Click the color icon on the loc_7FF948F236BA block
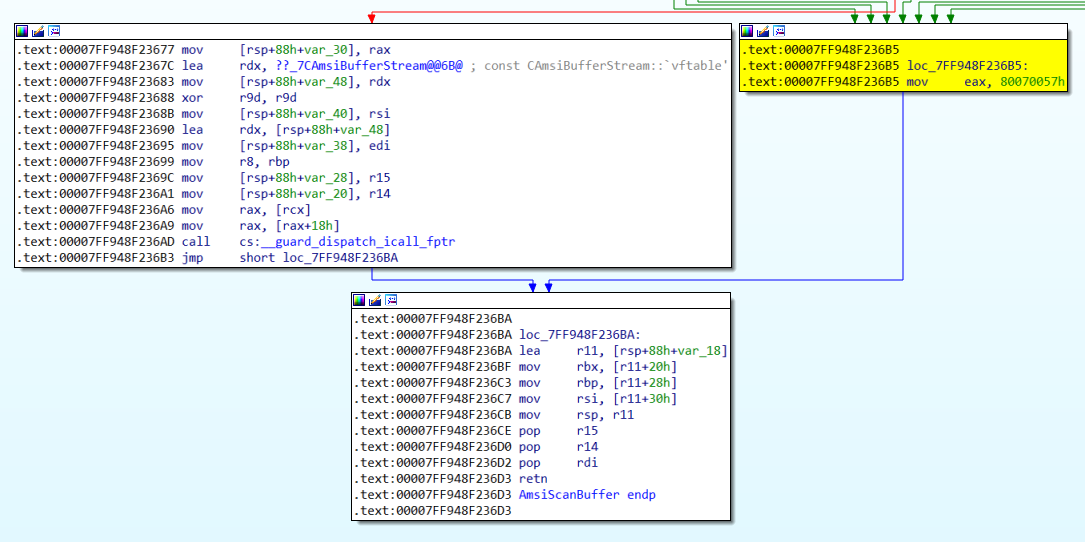 pyautogui.click(x=359, y=300)
